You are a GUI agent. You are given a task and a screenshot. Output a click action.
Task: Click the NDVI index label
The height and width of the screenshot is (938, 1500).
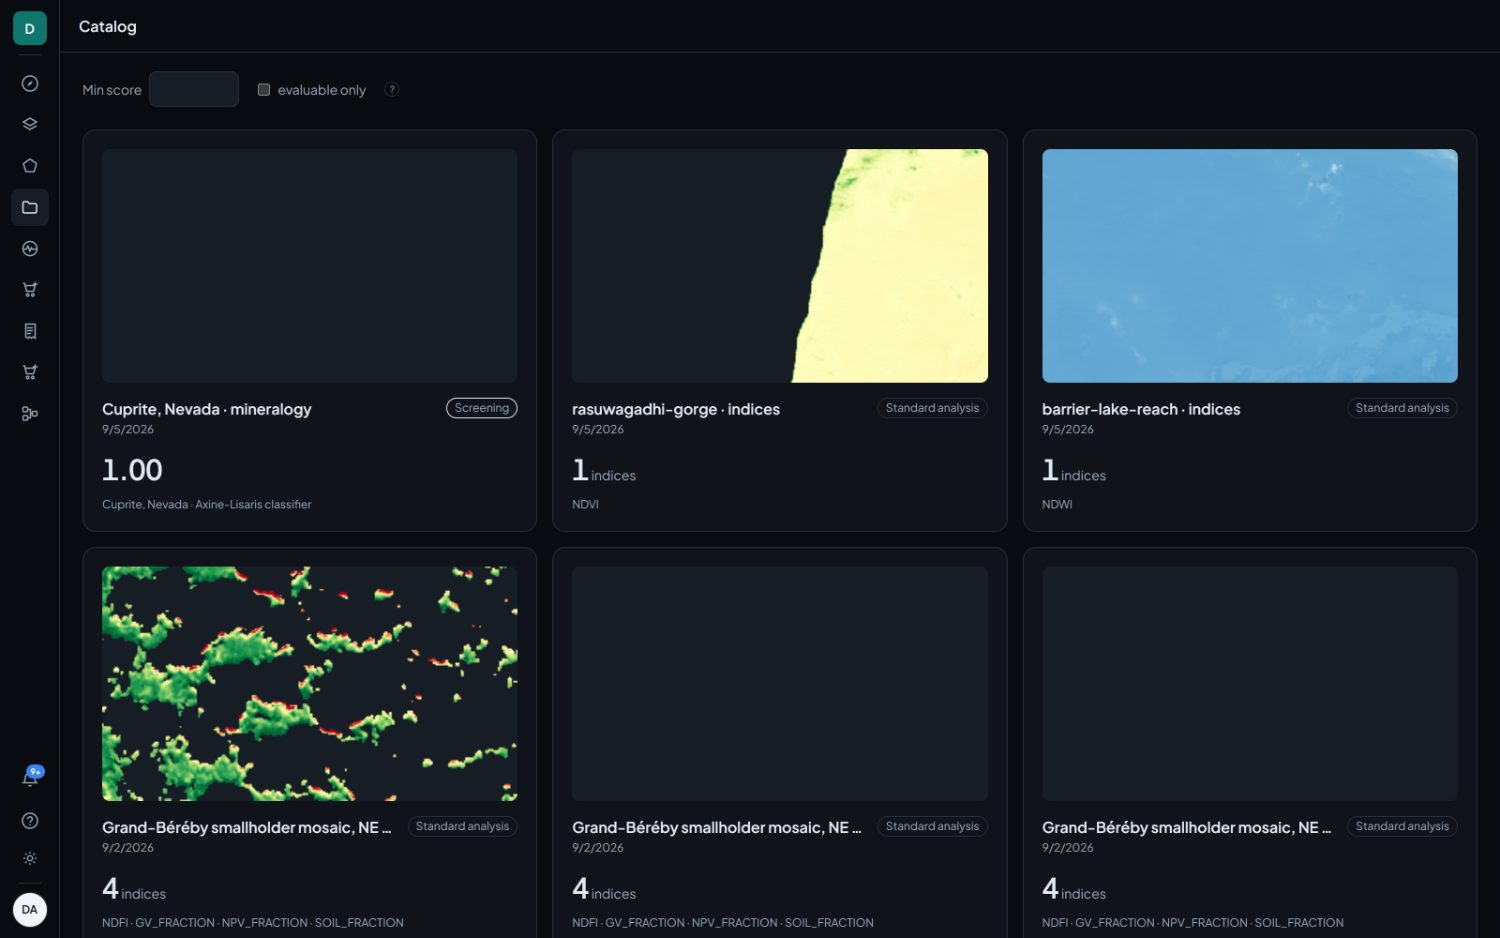[586, 505]
